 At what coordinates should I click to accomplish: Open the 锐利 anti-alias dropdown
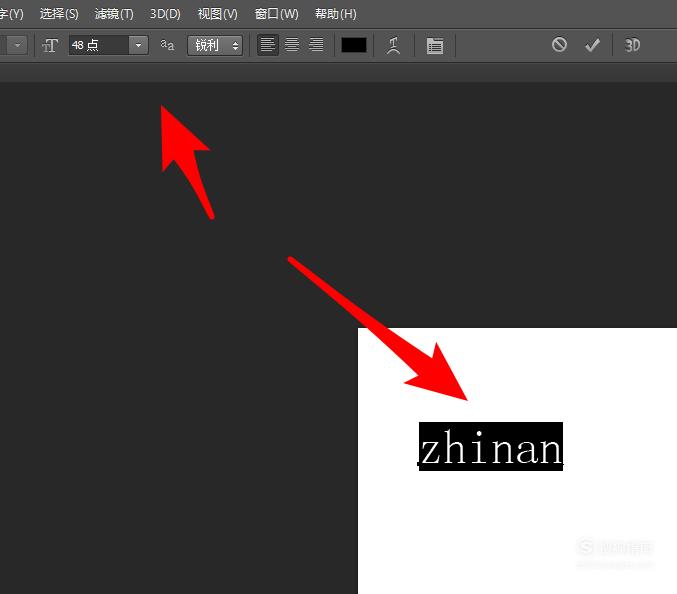point(215,45)
